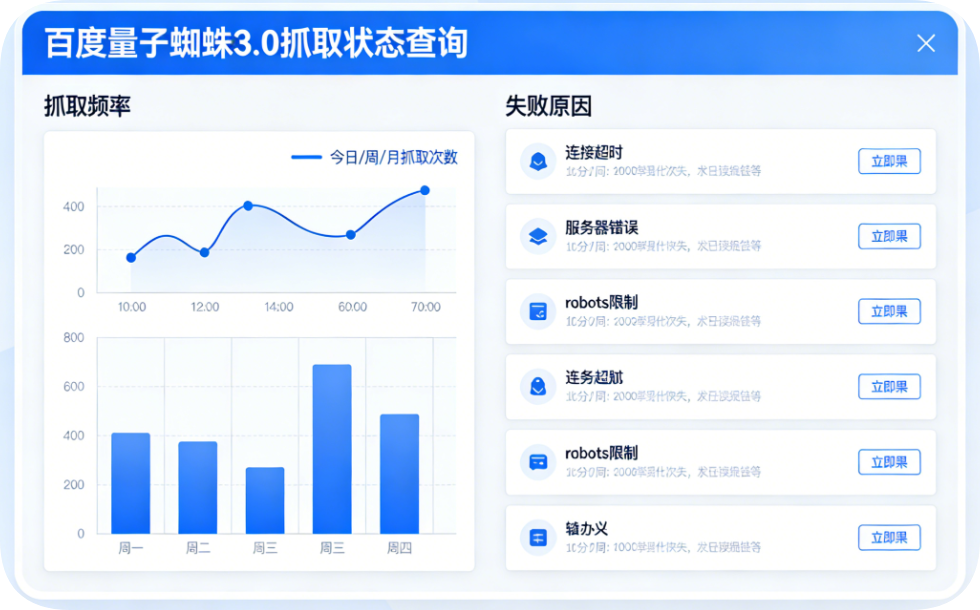
Task: Click 立即果 button for 连务超贶
Action: 889,386
